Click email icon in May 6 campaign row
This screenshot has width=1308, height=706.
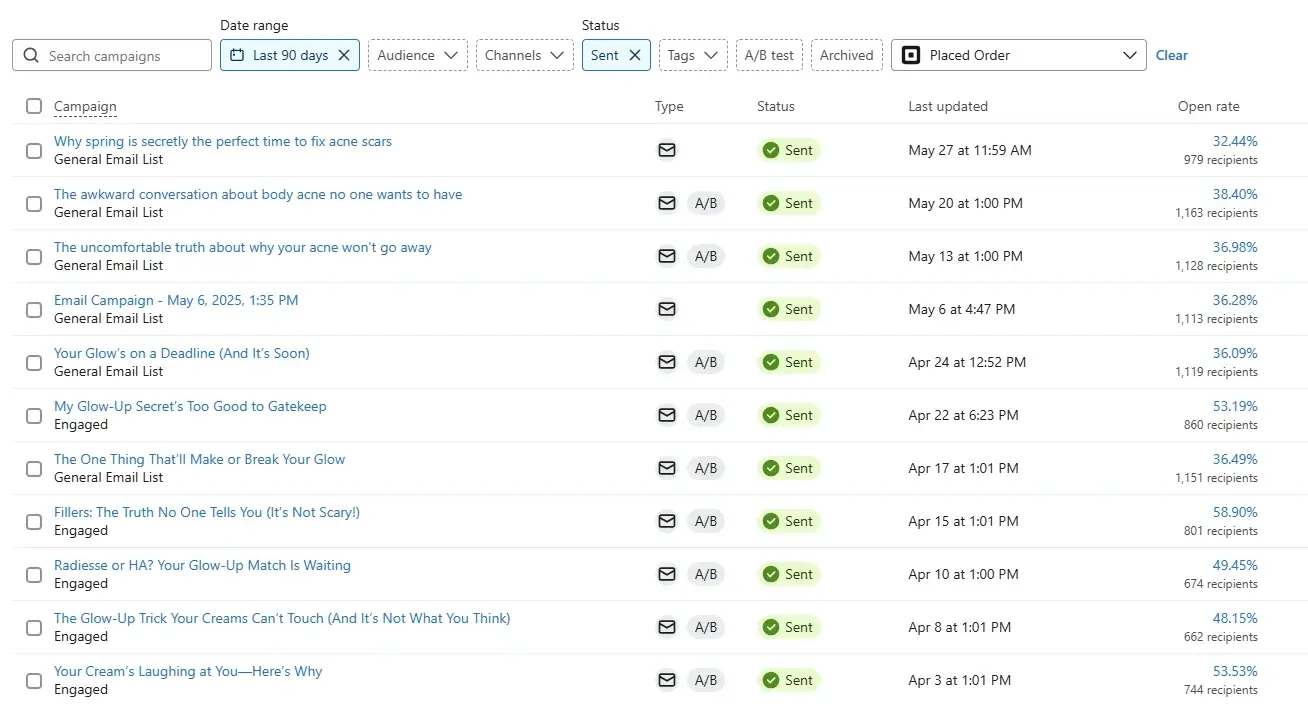point(666,309)
